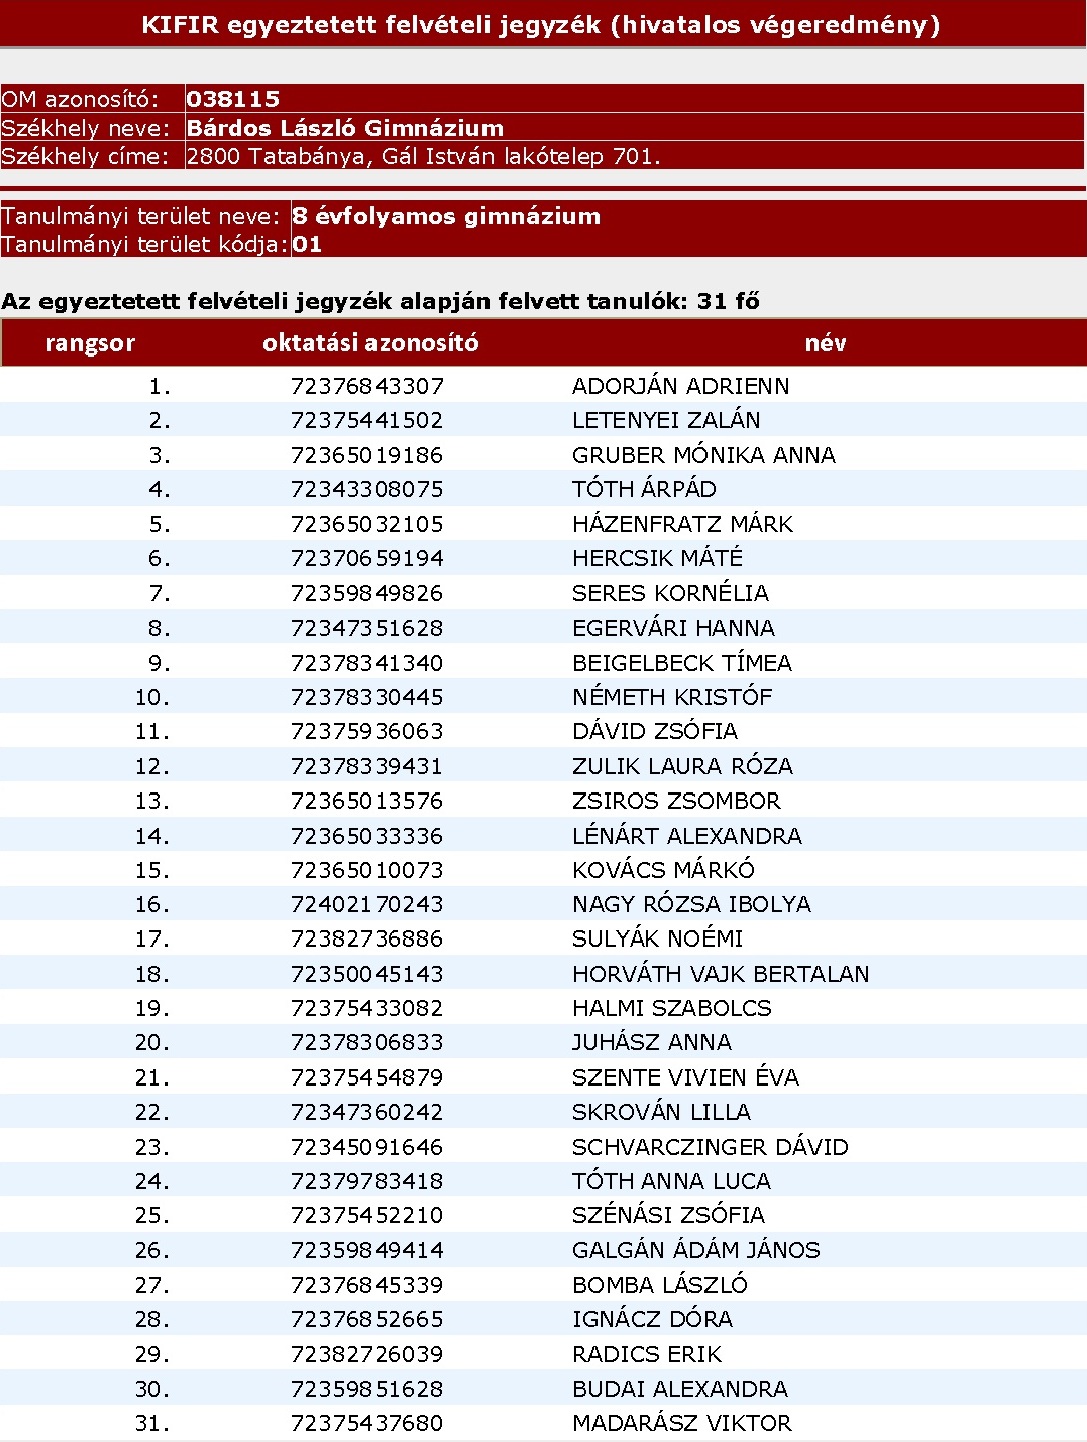Click the 'oktatási azonosító' column header
1087x1442 pixels.
tap(370, 343)
